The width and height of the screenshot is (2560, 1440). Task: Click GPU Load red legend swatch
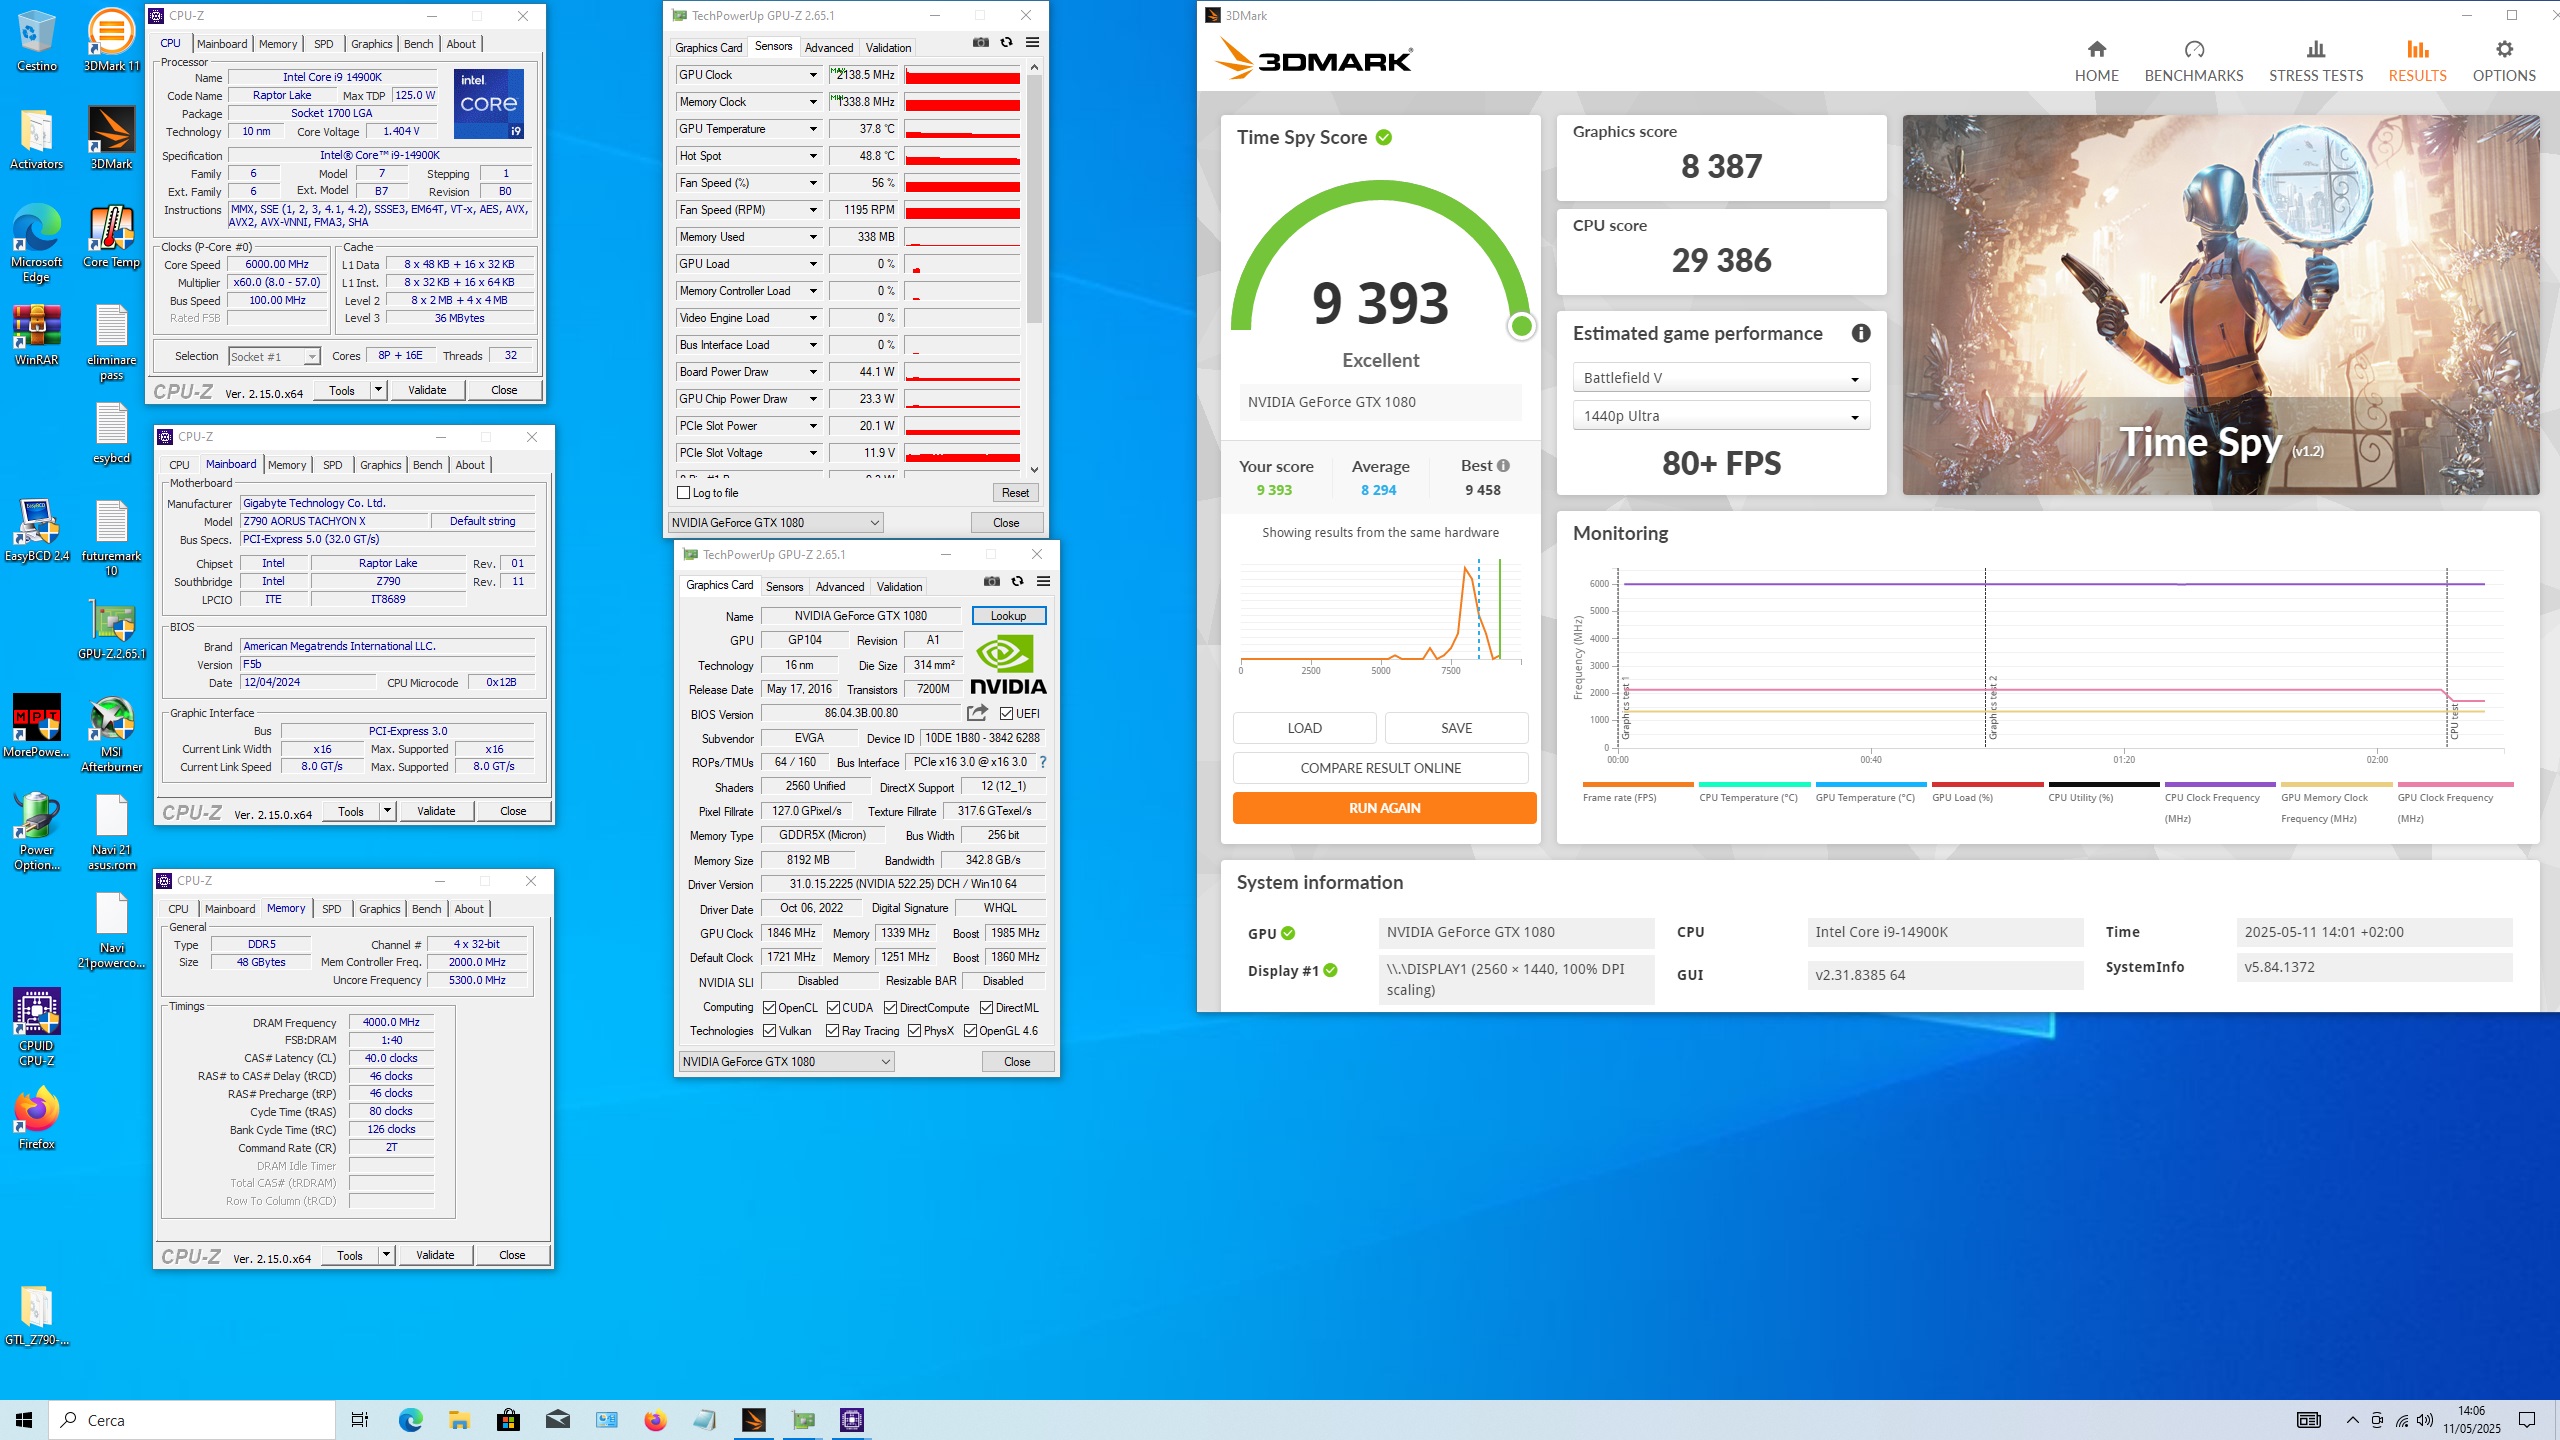[1987, 784]
